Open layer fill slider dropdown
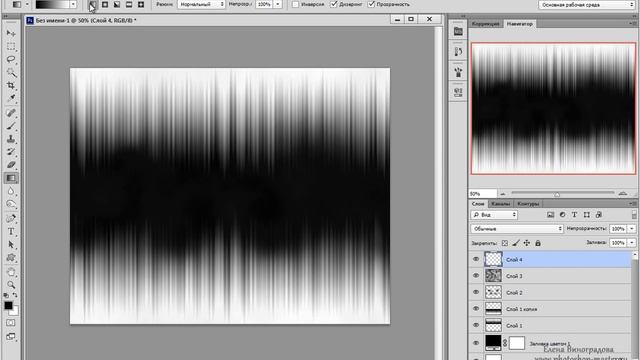This screenshot has height=360, width=640. click(x=632, y=243)
